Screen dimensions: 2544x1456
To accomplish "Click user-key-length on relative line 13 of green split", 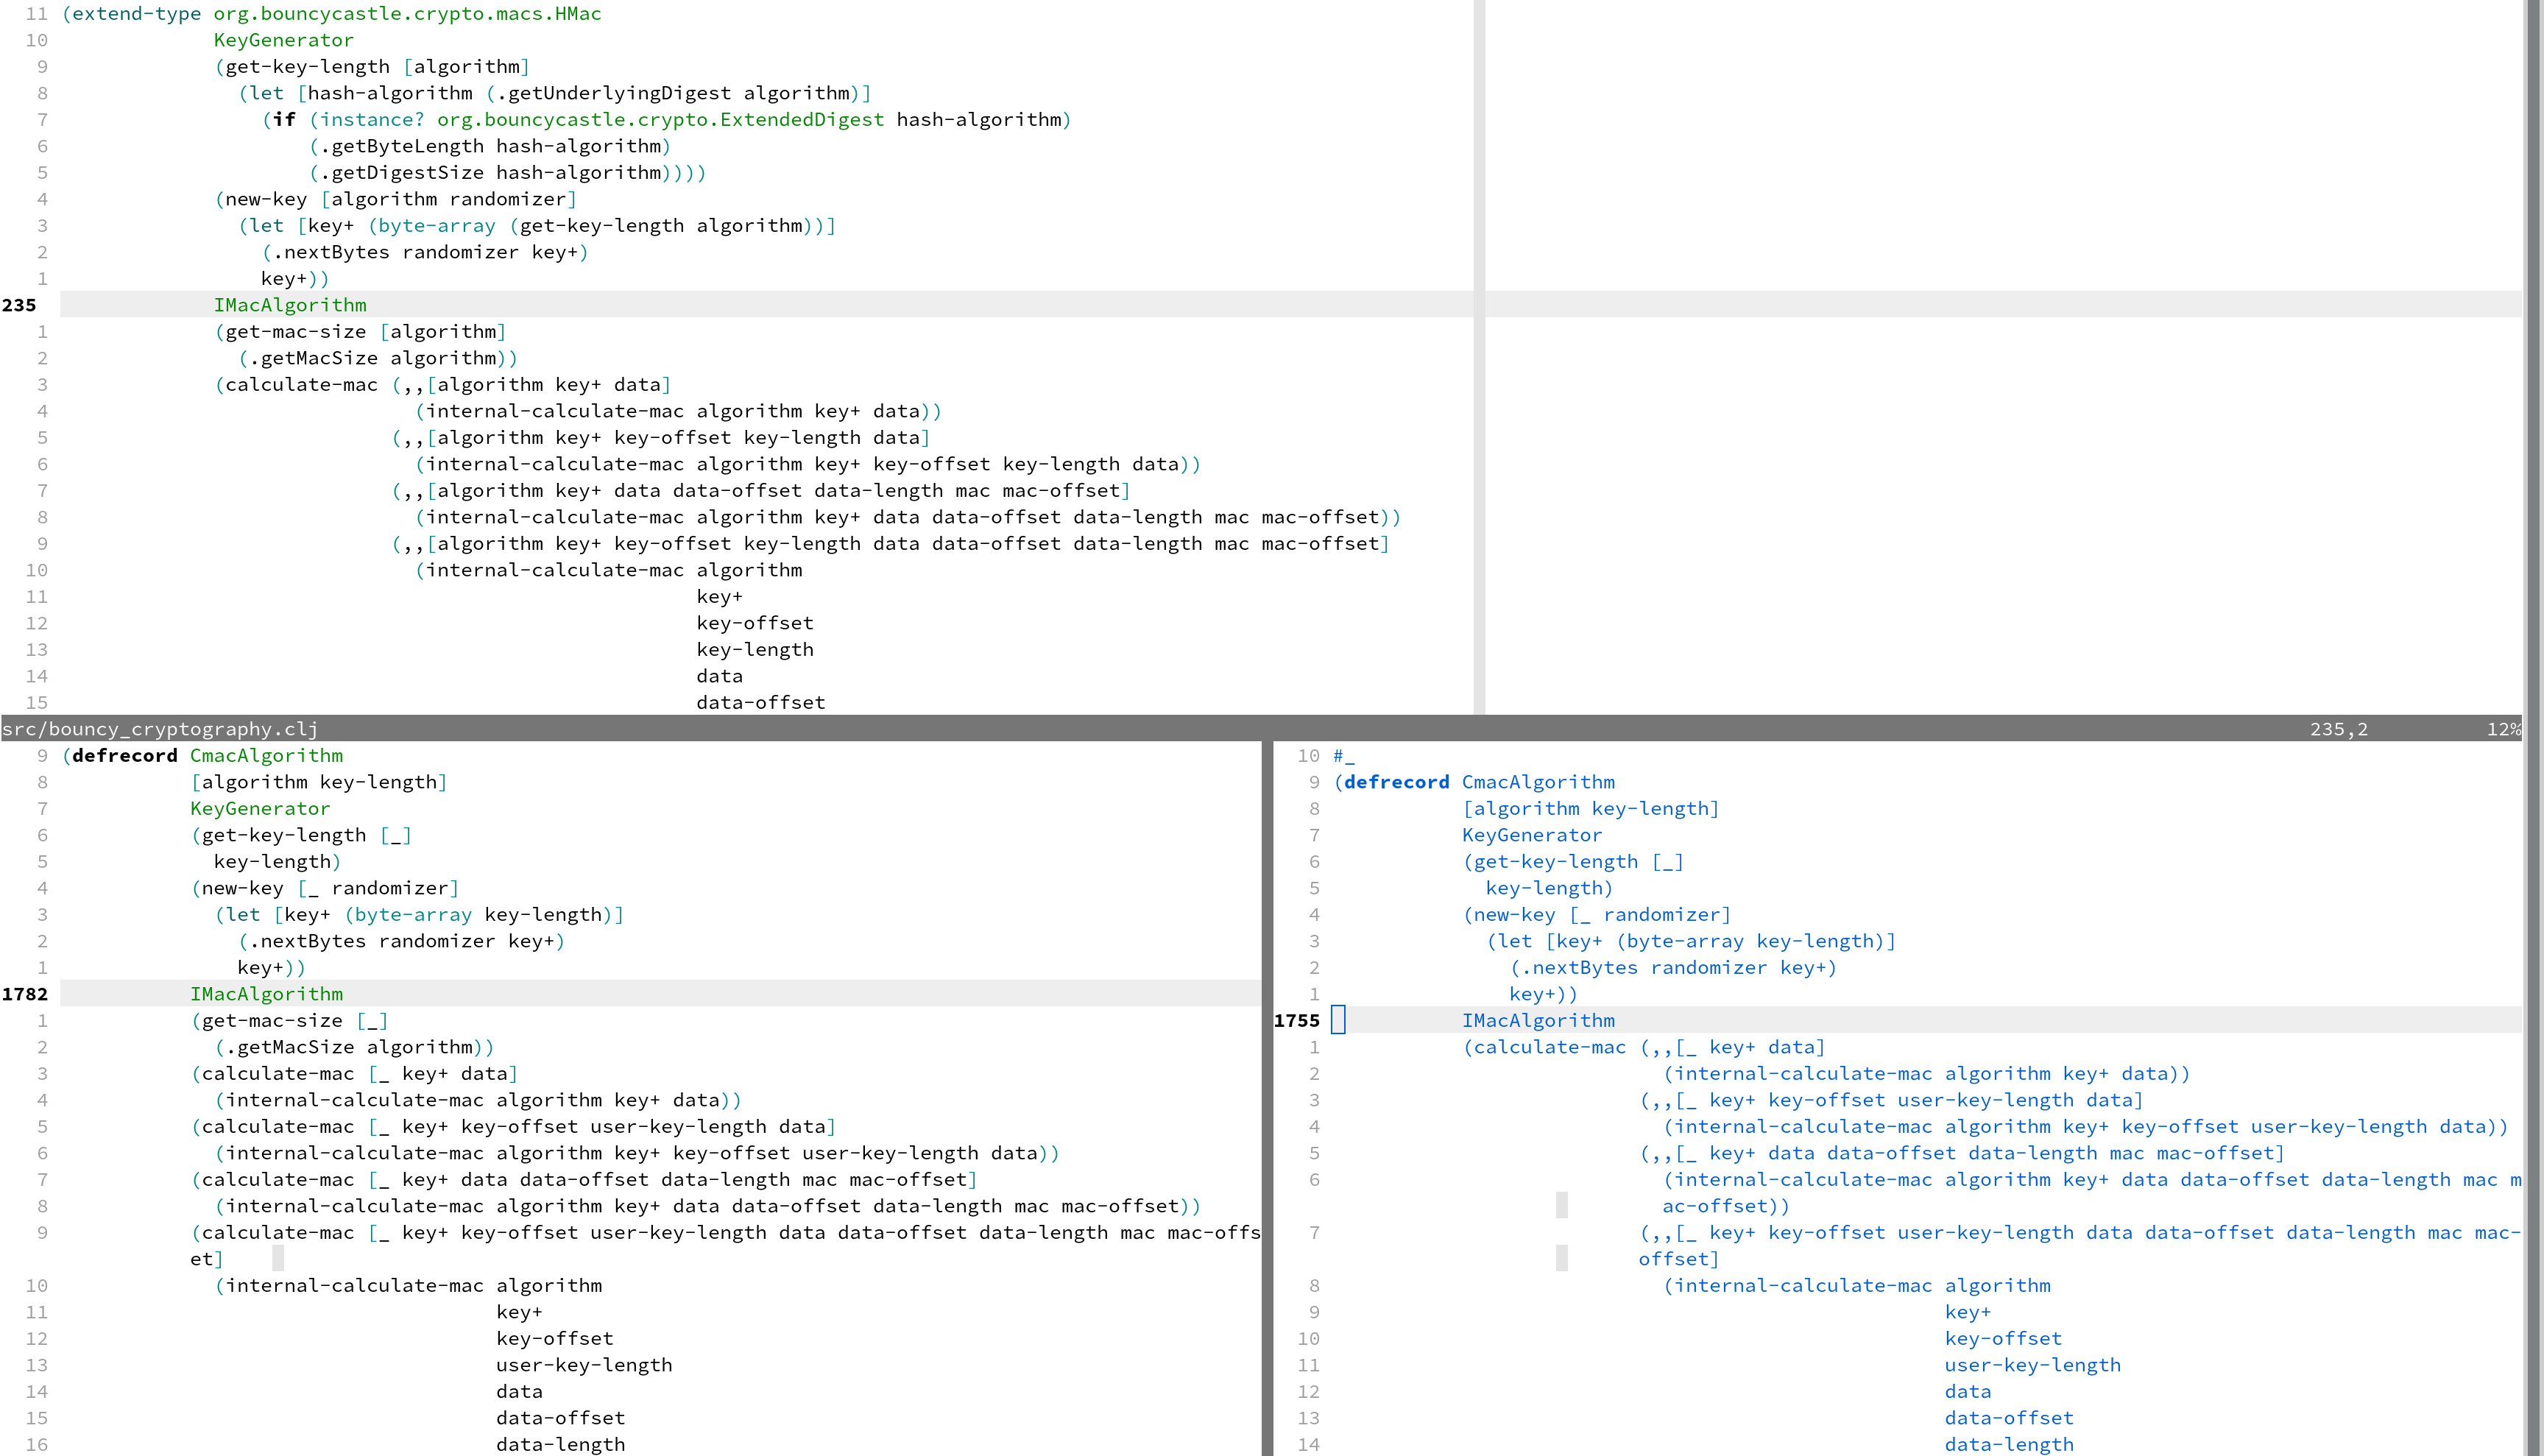I will [584, 1365].
